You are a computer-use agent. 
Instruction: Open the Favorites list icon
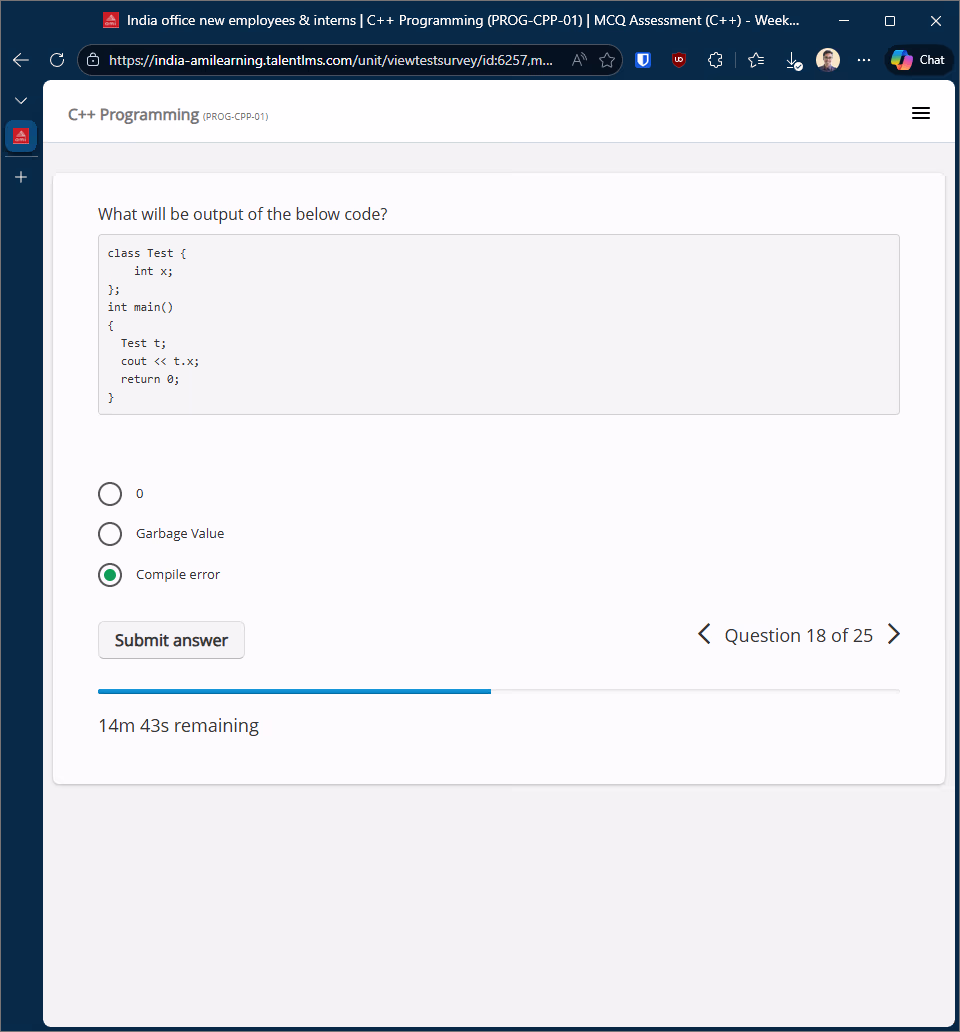tap(756, 60)
